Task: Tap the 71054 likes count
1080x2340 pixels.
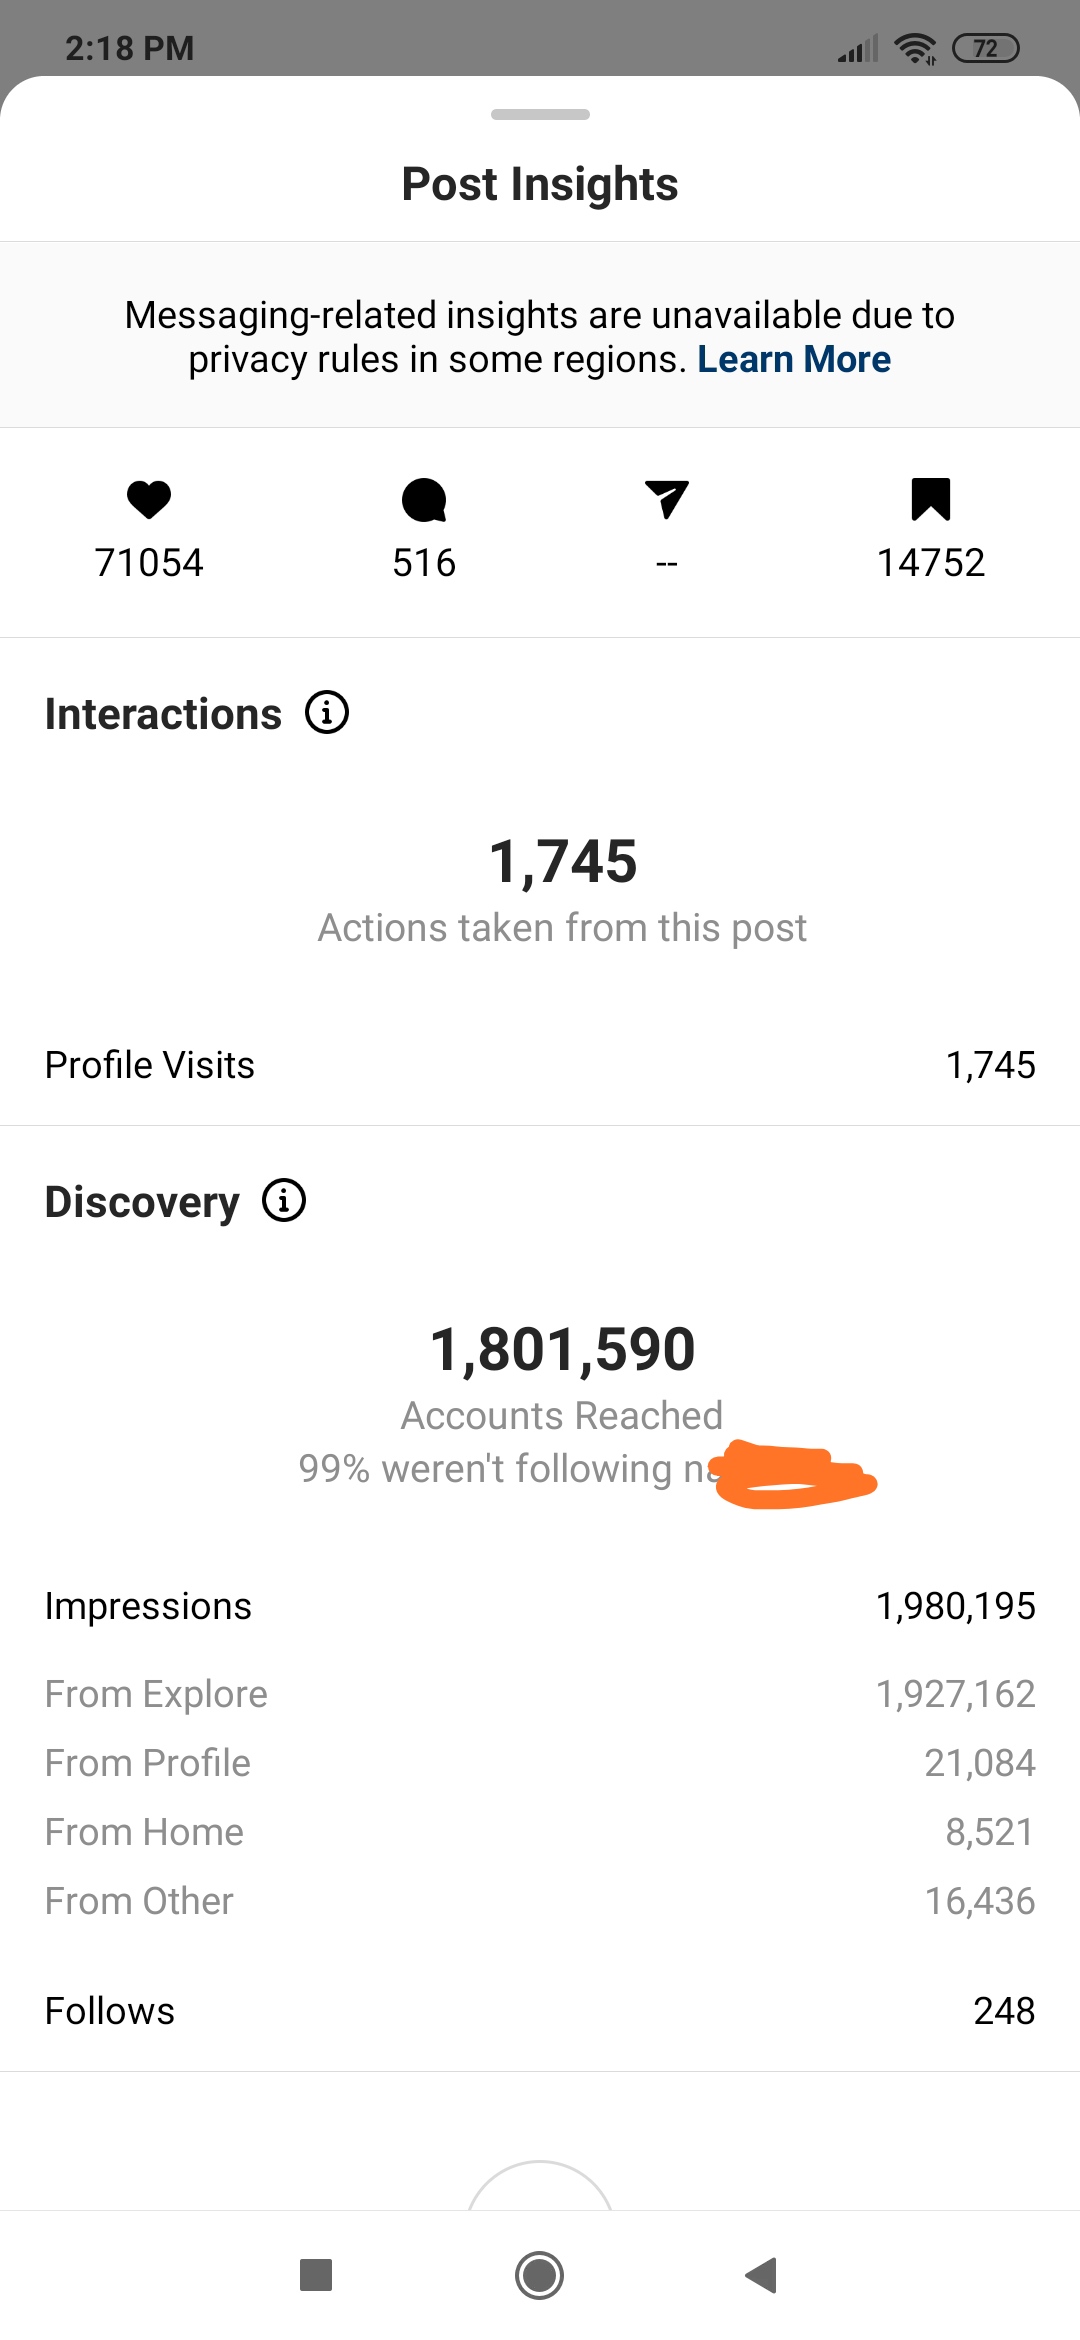Action: (x=149, y=563)
